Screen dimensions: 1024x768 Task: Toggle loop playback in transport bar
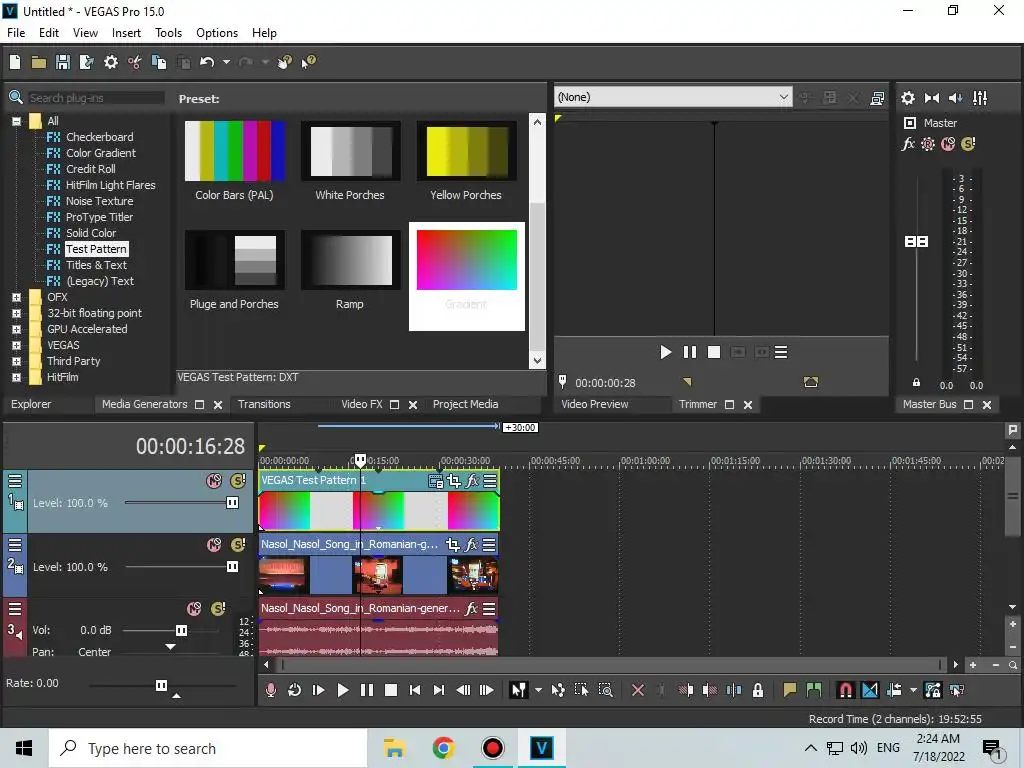295,690
